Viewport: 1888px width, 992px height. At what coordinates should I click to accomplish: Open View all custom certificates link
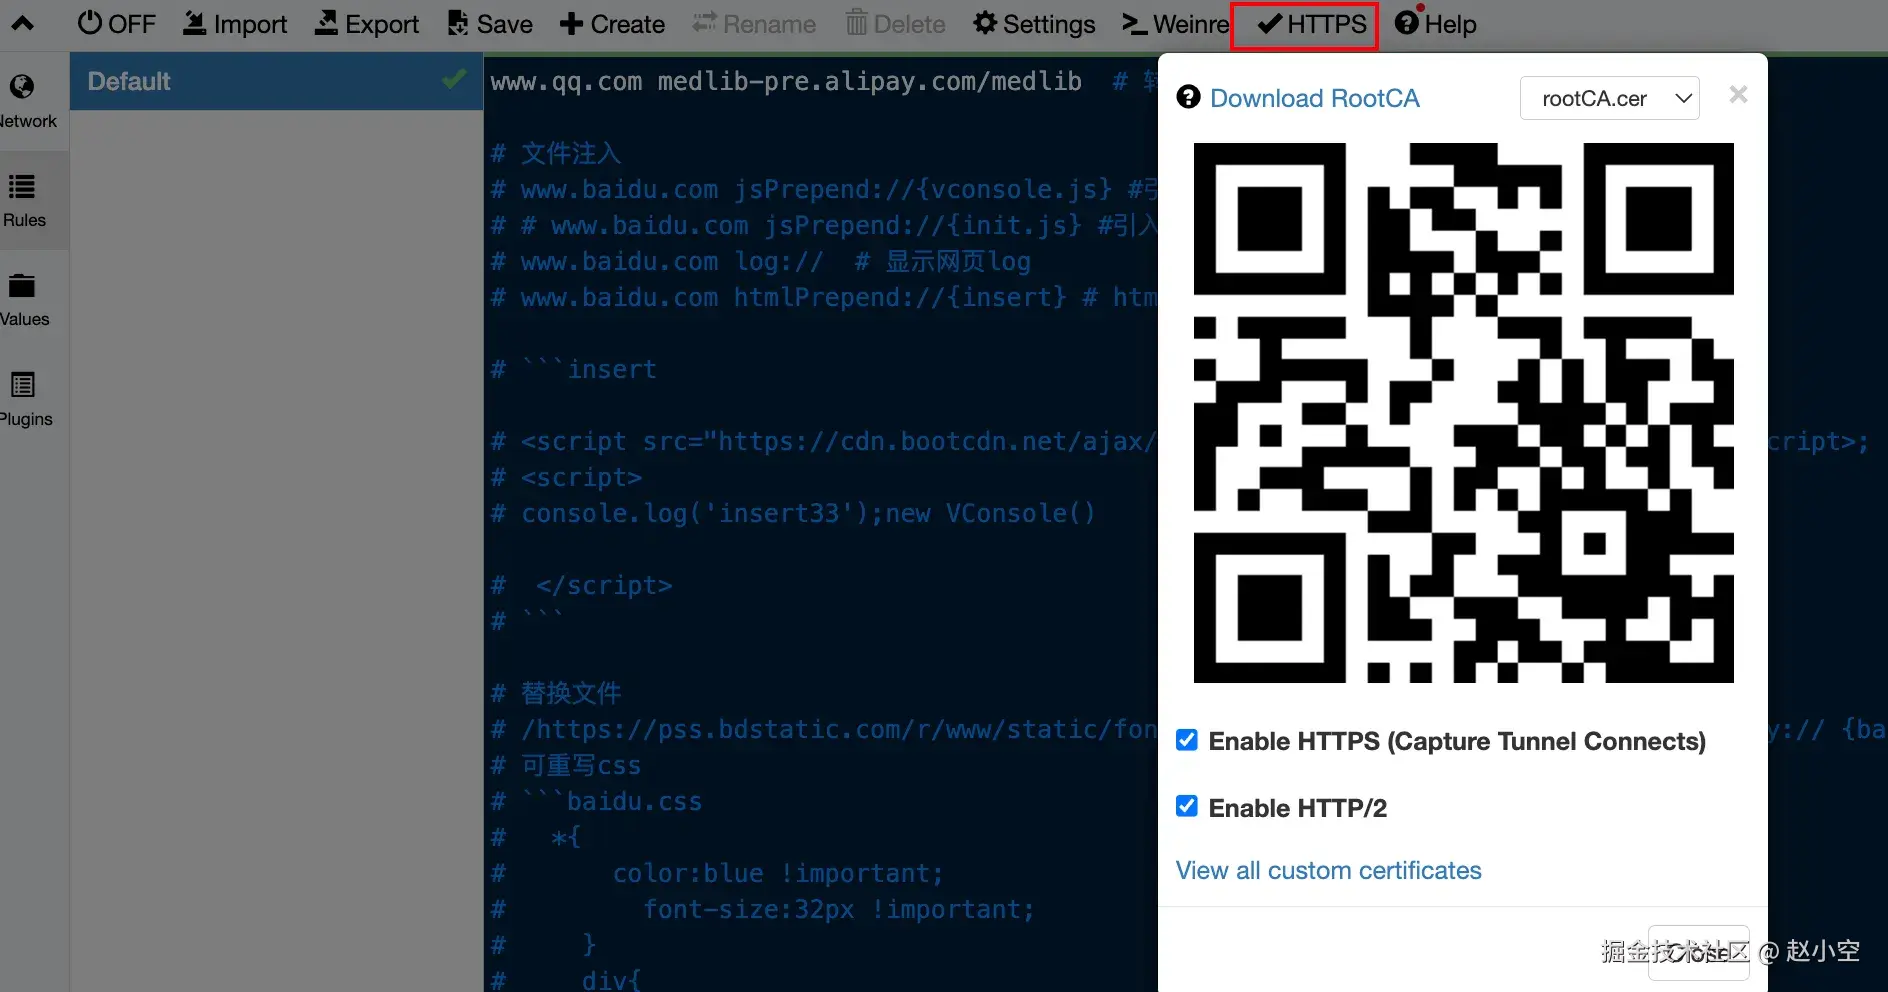pyautogui.click(x=1328, y=870)
